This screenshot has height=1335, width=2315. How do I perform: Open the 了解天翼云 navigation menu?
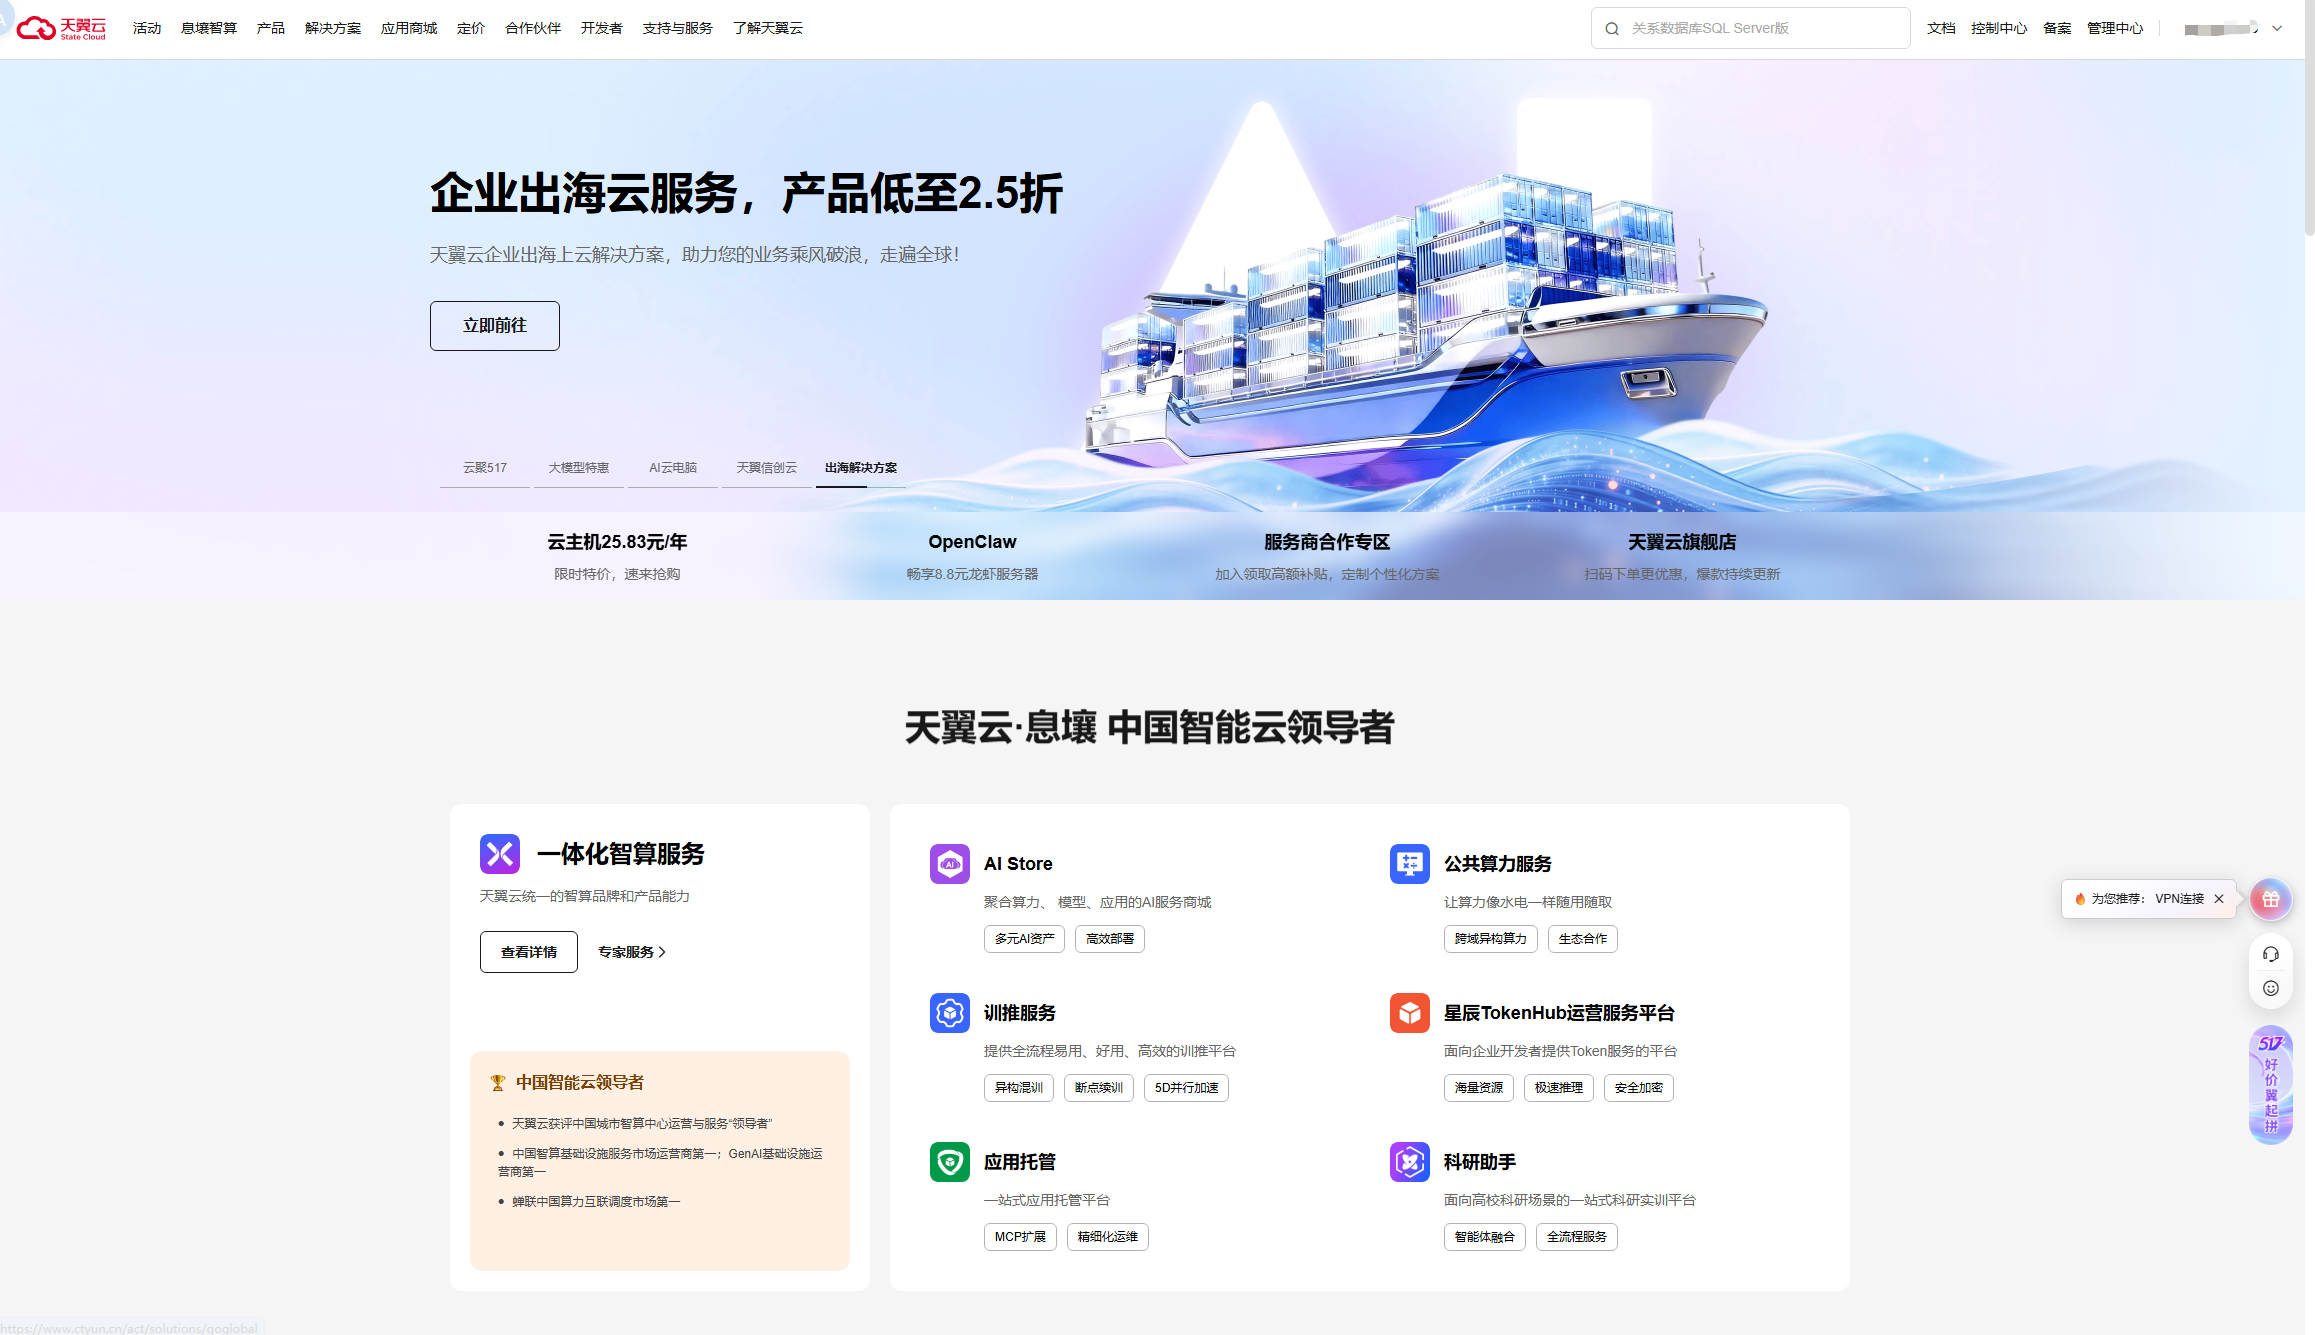coord(767,28)
